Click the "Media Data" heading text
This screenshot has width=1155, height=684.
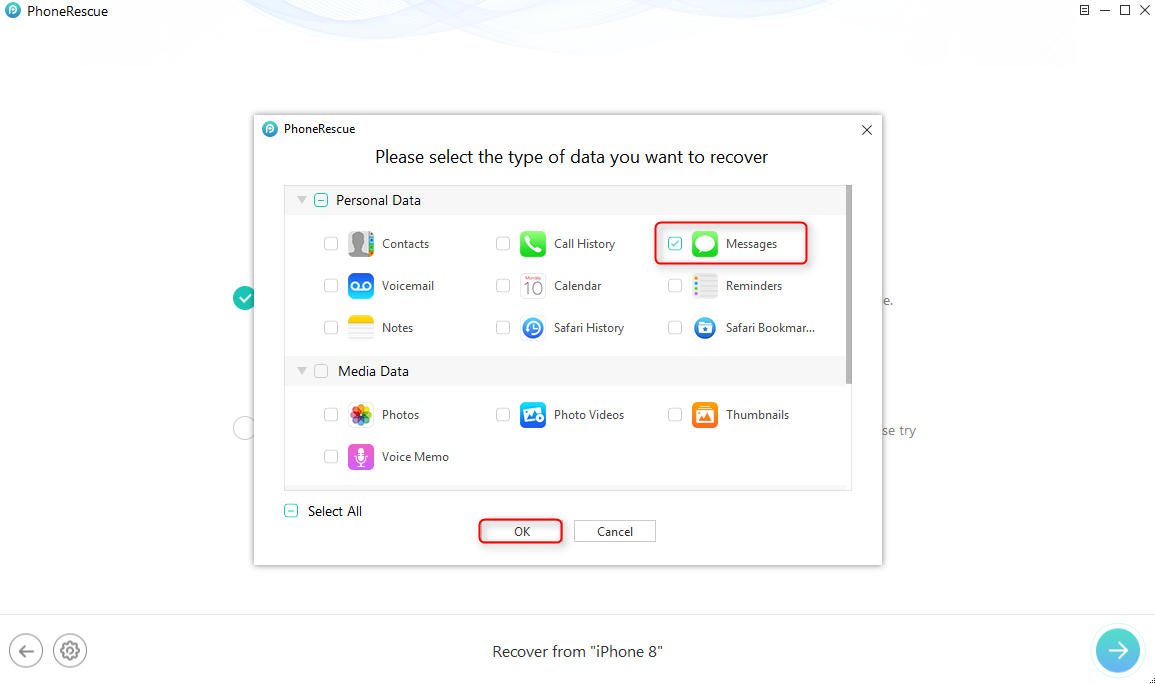point(373,371)
